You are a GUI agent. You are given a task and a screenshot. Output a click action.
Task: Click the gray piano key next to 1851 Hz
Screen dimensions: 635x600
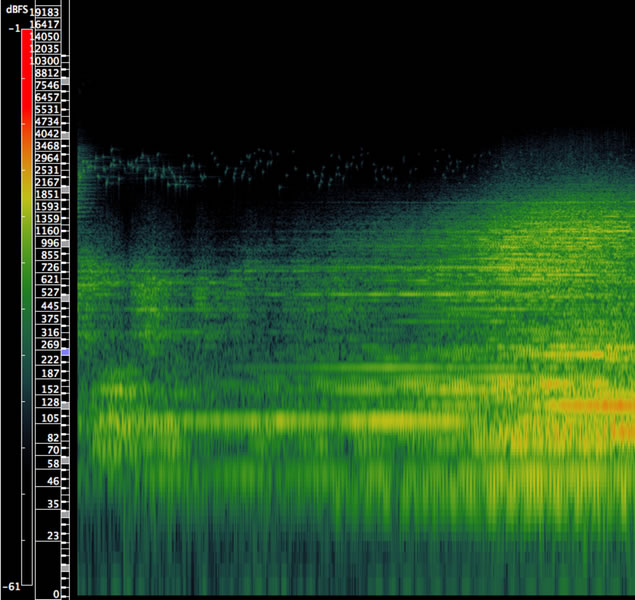point(66,189)
